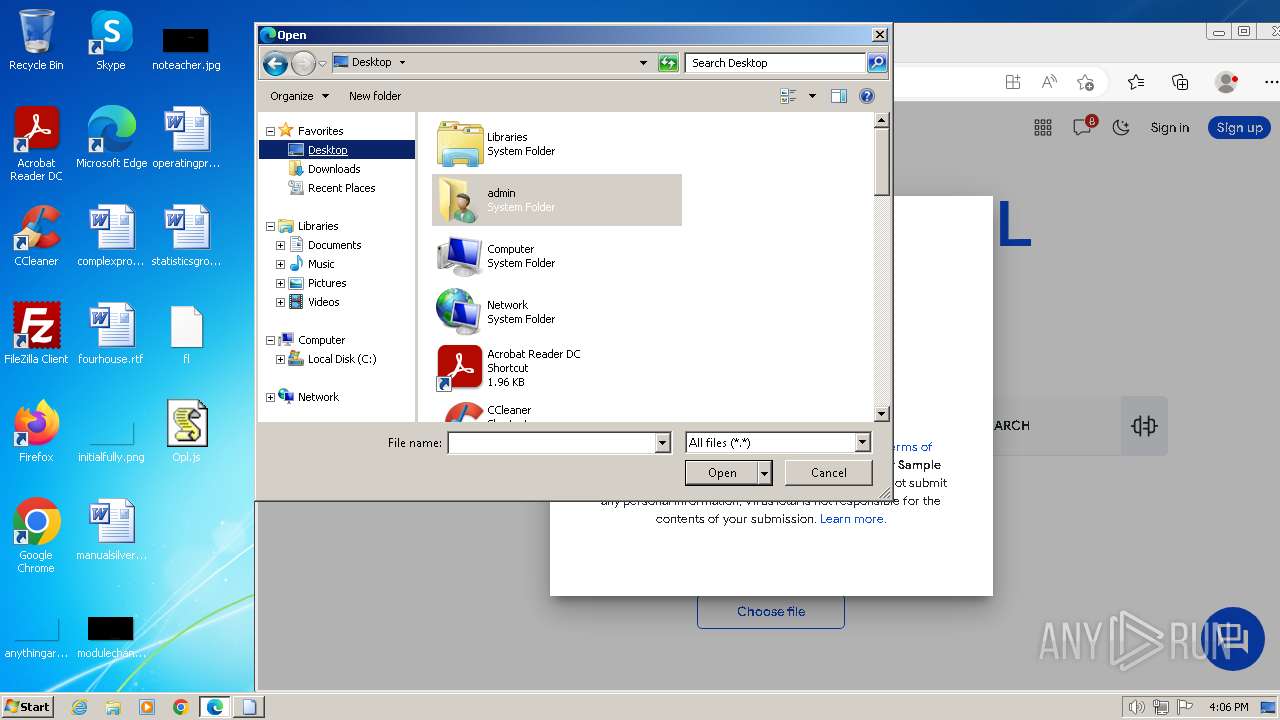
Task: Click the Open button split arrow
Action: pyautogui.click(x=765, y=473)
